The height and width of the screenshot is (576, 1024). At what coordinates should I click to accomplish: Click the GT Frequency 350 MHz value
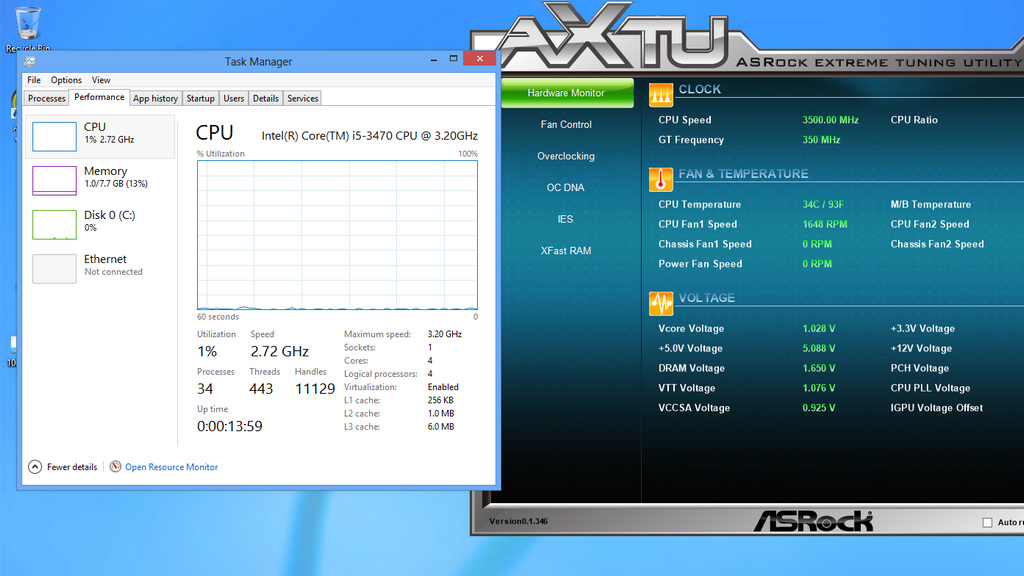point(821,140)
